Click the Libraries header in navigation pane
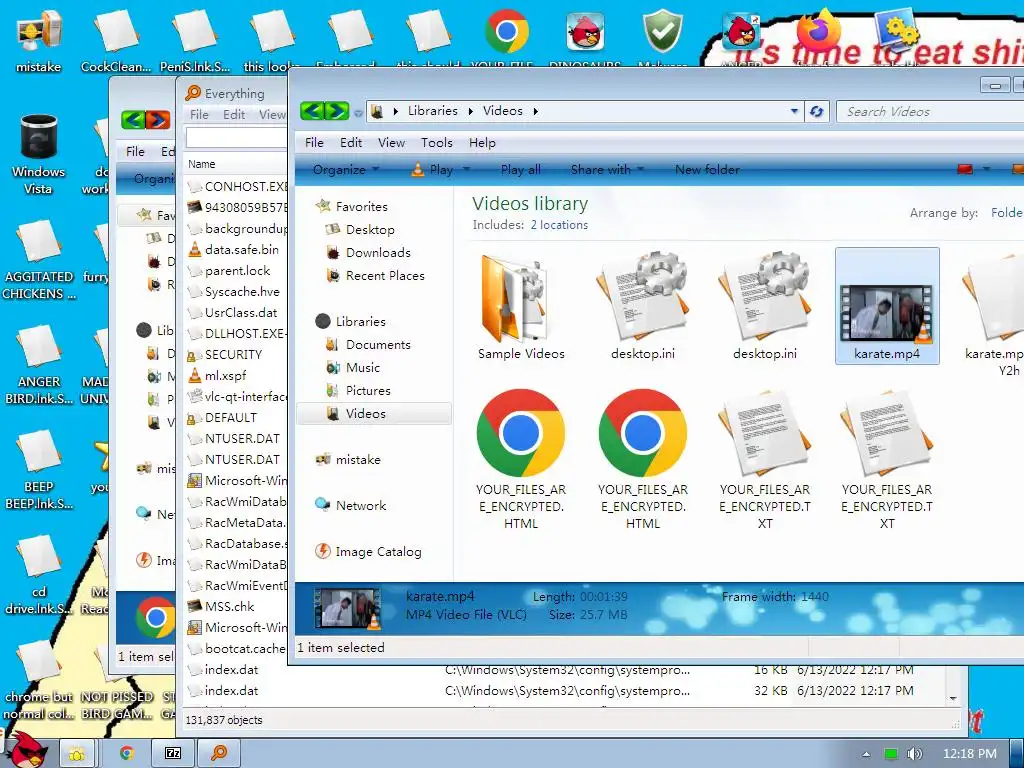This screenshot has height=768, width=1024. click(360, 321)
